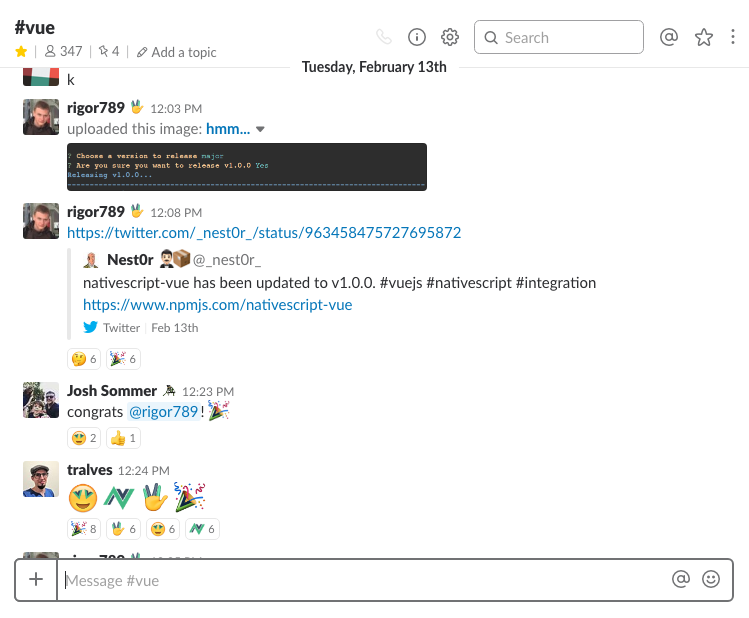Open the uploaded terminal screenshot thumbnail

[x=247, y=167]
